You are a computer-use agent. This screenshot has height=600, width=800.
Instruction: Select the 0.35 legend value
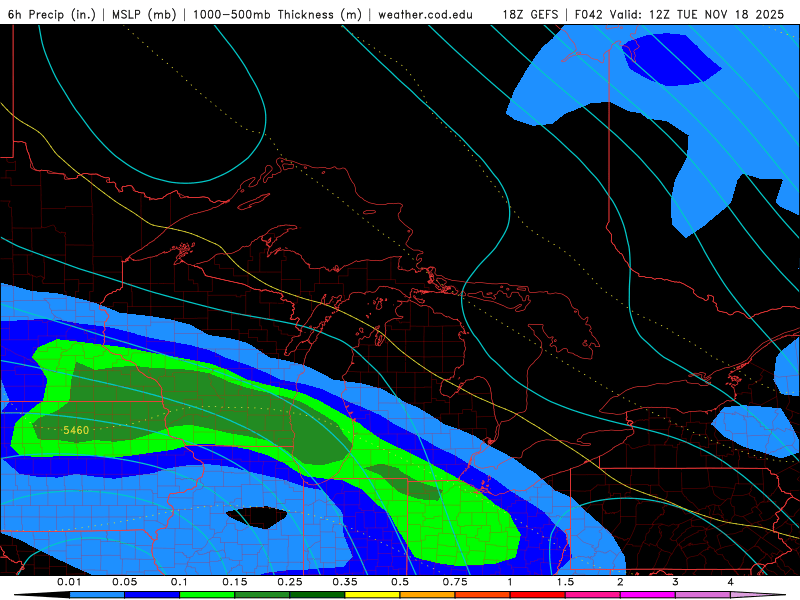pos(345,582)
